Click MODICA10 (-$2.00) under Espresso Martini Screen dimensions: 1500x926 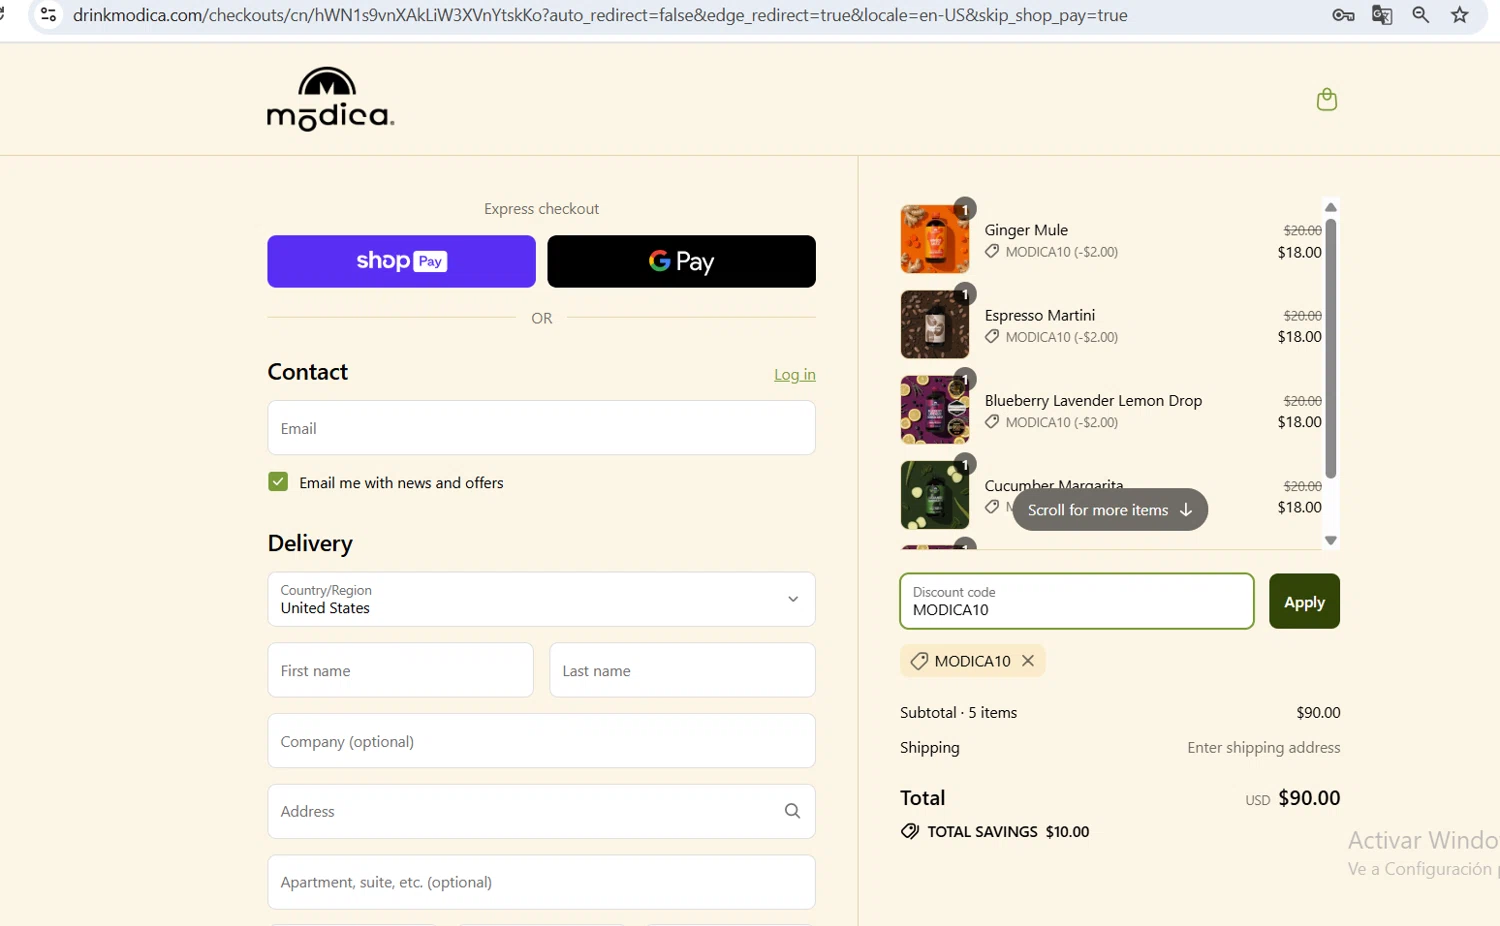1061,337
